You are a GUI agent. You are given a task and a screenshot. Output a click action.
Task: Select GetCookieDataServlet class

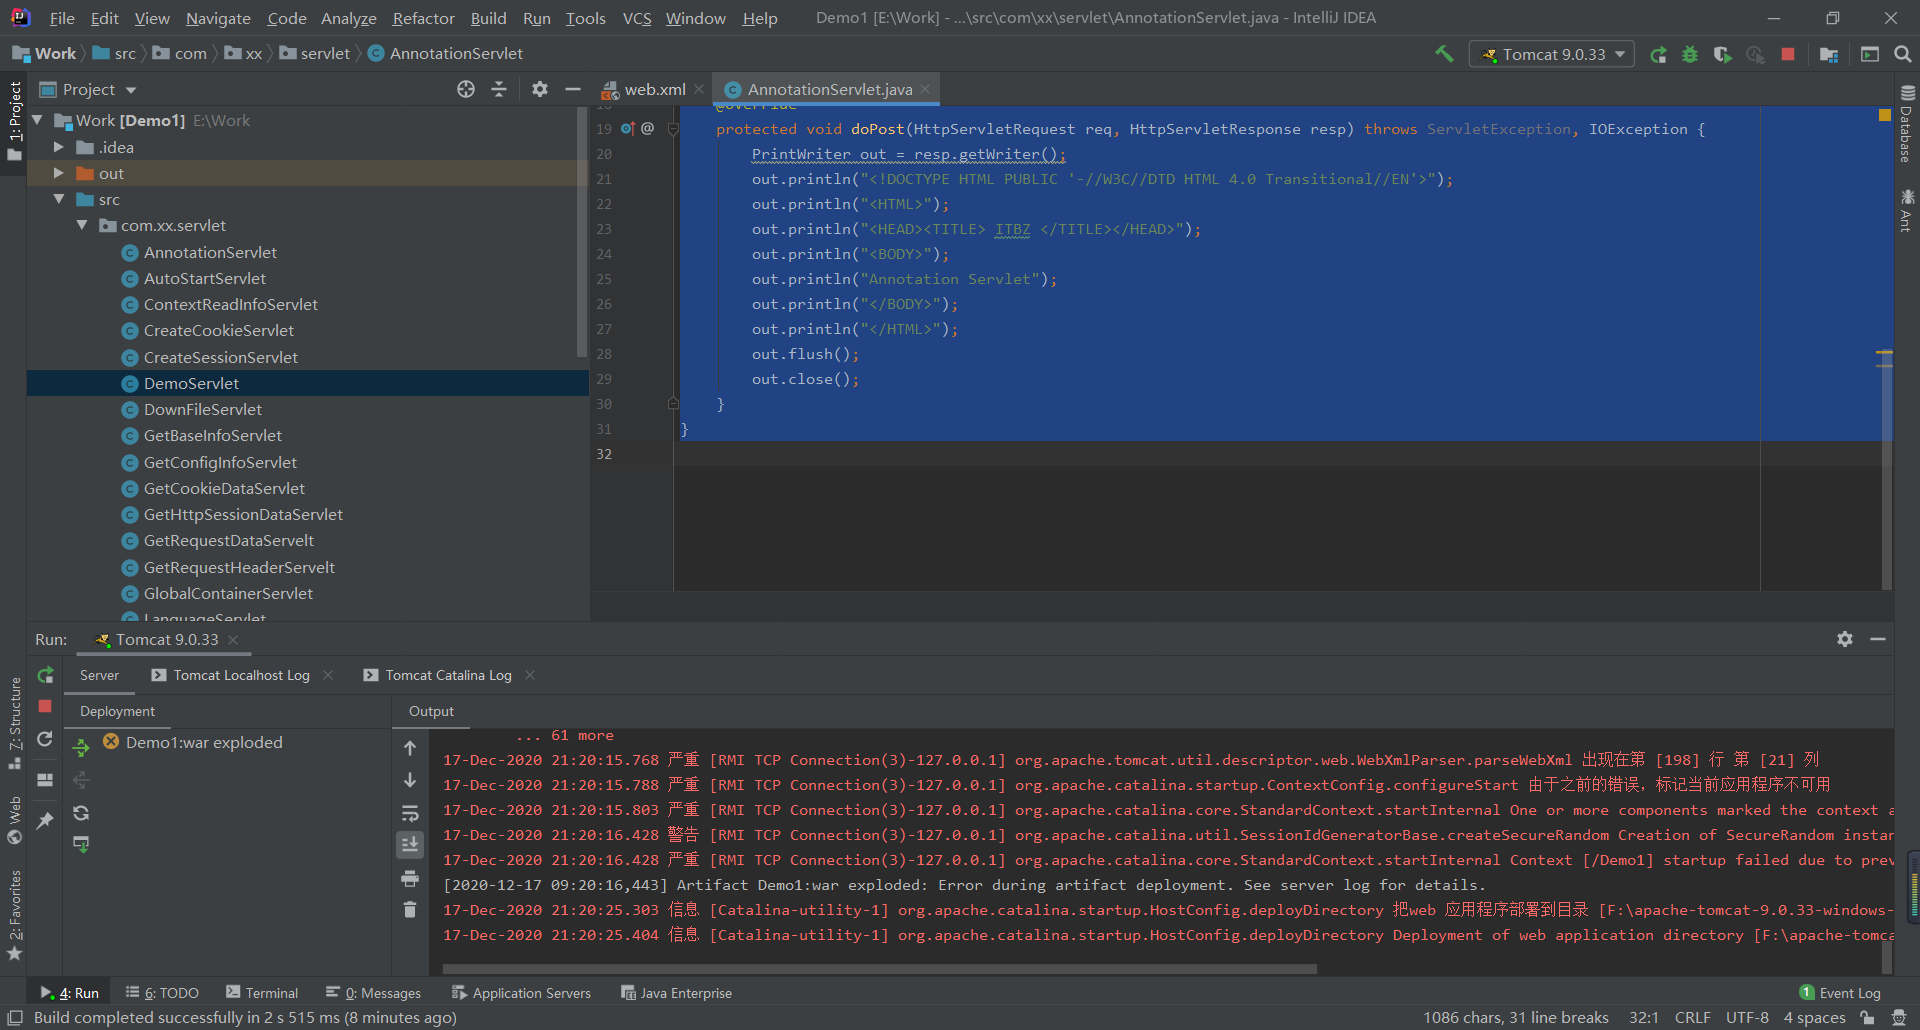pos(224,488)
